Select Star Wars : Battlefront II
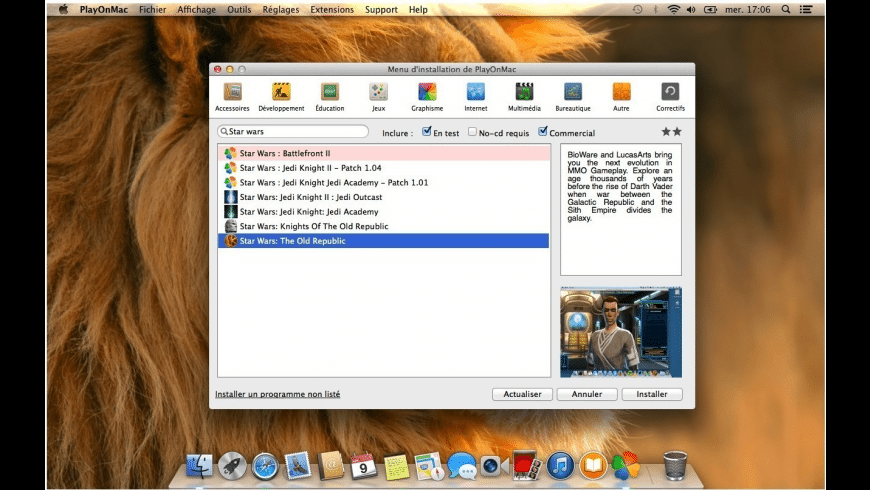870x490 pixels. pos(384,153)
